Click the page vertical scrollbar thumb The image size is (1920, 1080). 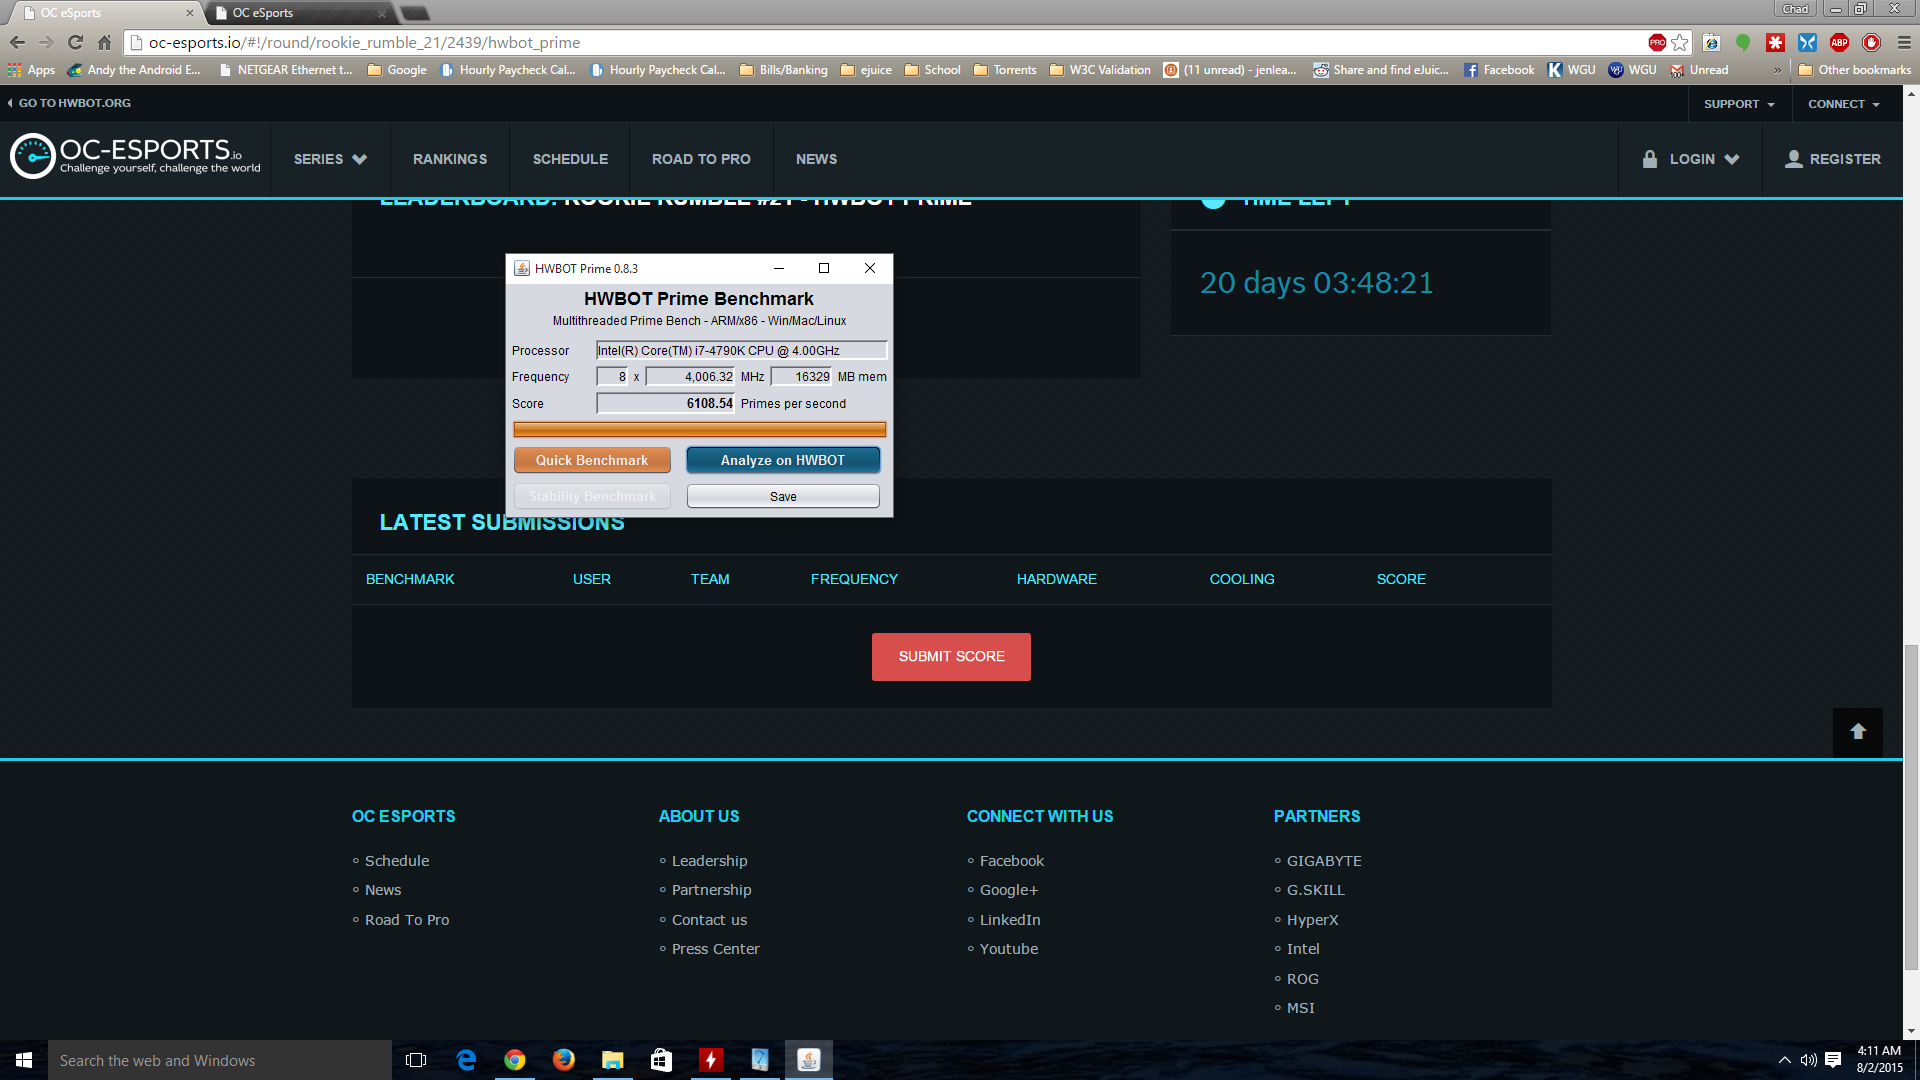pyautogui.click(x=1911, y=808)
